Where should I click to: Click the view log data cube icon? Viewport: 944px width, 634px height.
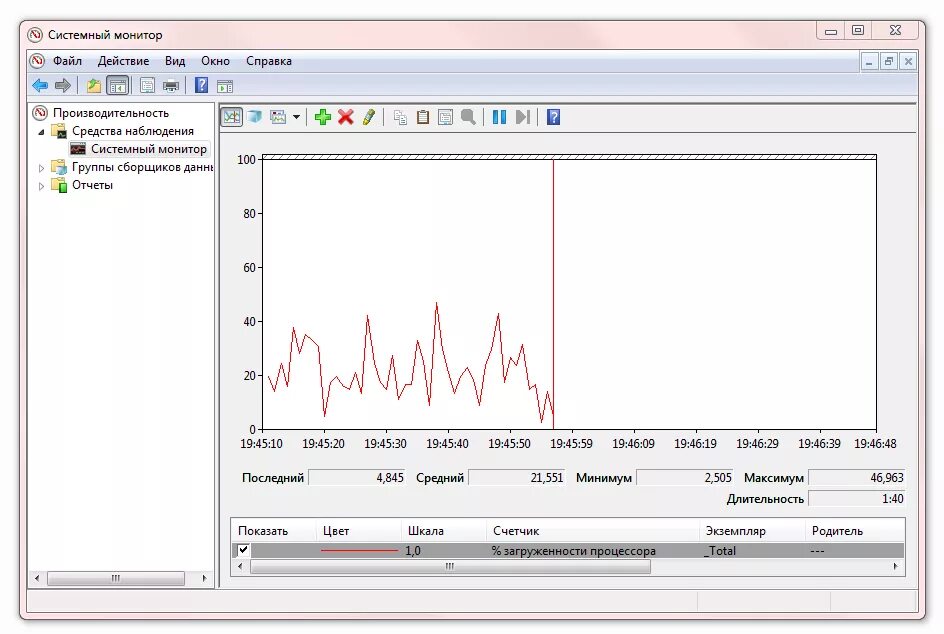pos(255,116)
